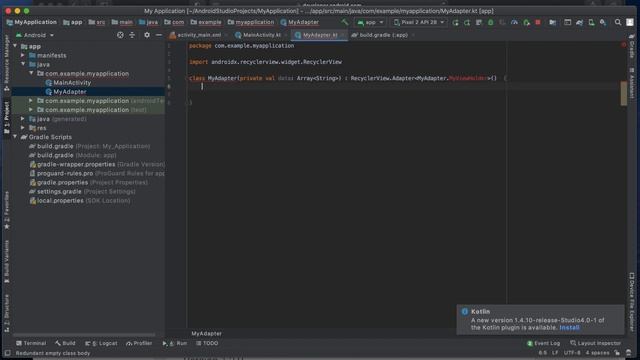The width and height of the screenshot is (640, 360).
Task: Open the Run tool window
Action: click(175, 343)
